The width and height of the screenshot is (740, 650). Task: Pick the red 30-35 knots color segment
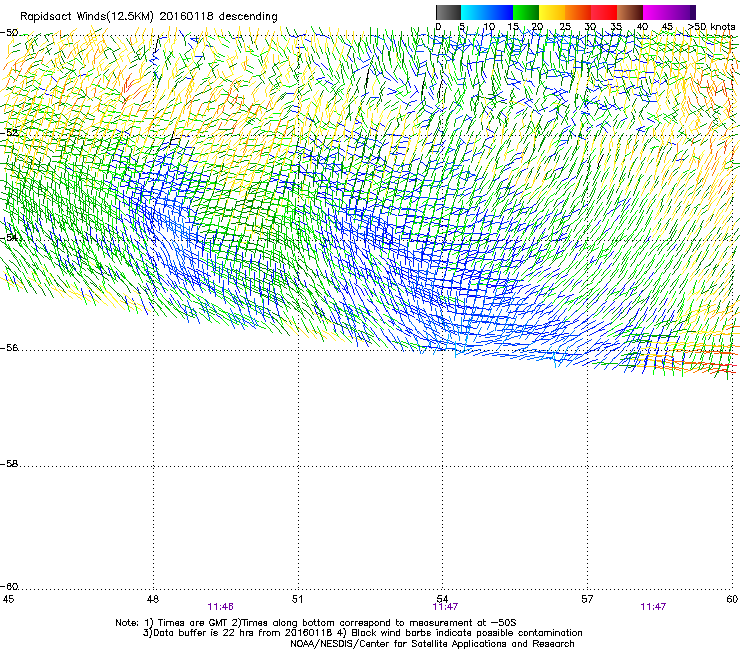[x=604, y=12]
